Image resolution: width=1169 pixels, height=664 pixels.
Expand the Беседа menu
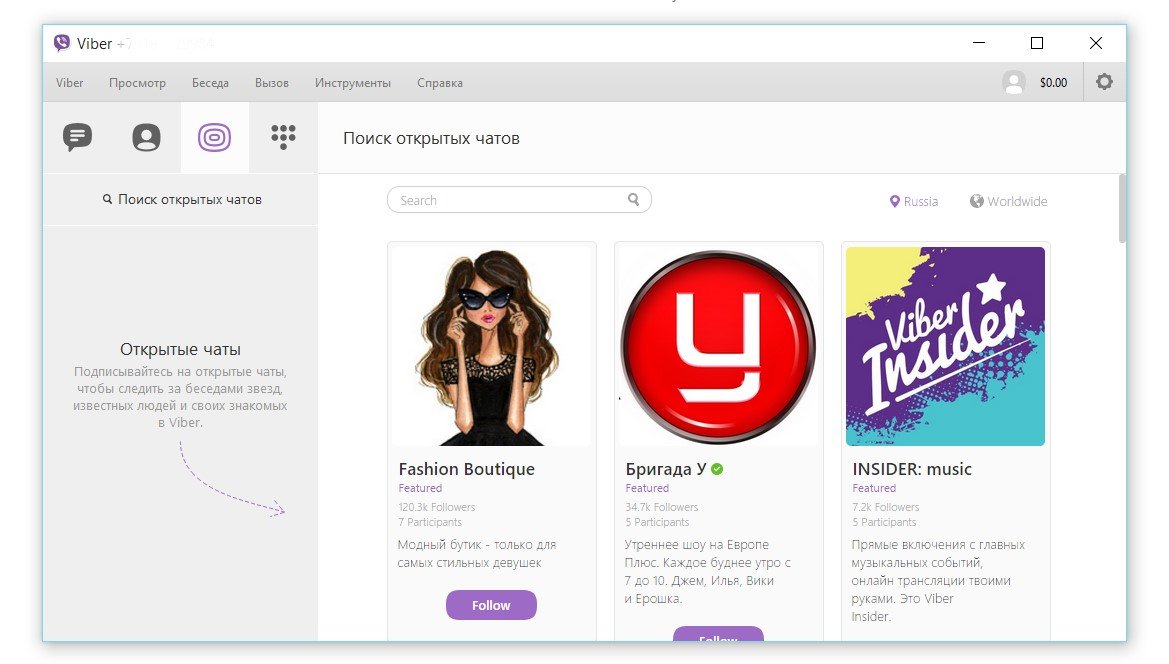tap(210, 83)
